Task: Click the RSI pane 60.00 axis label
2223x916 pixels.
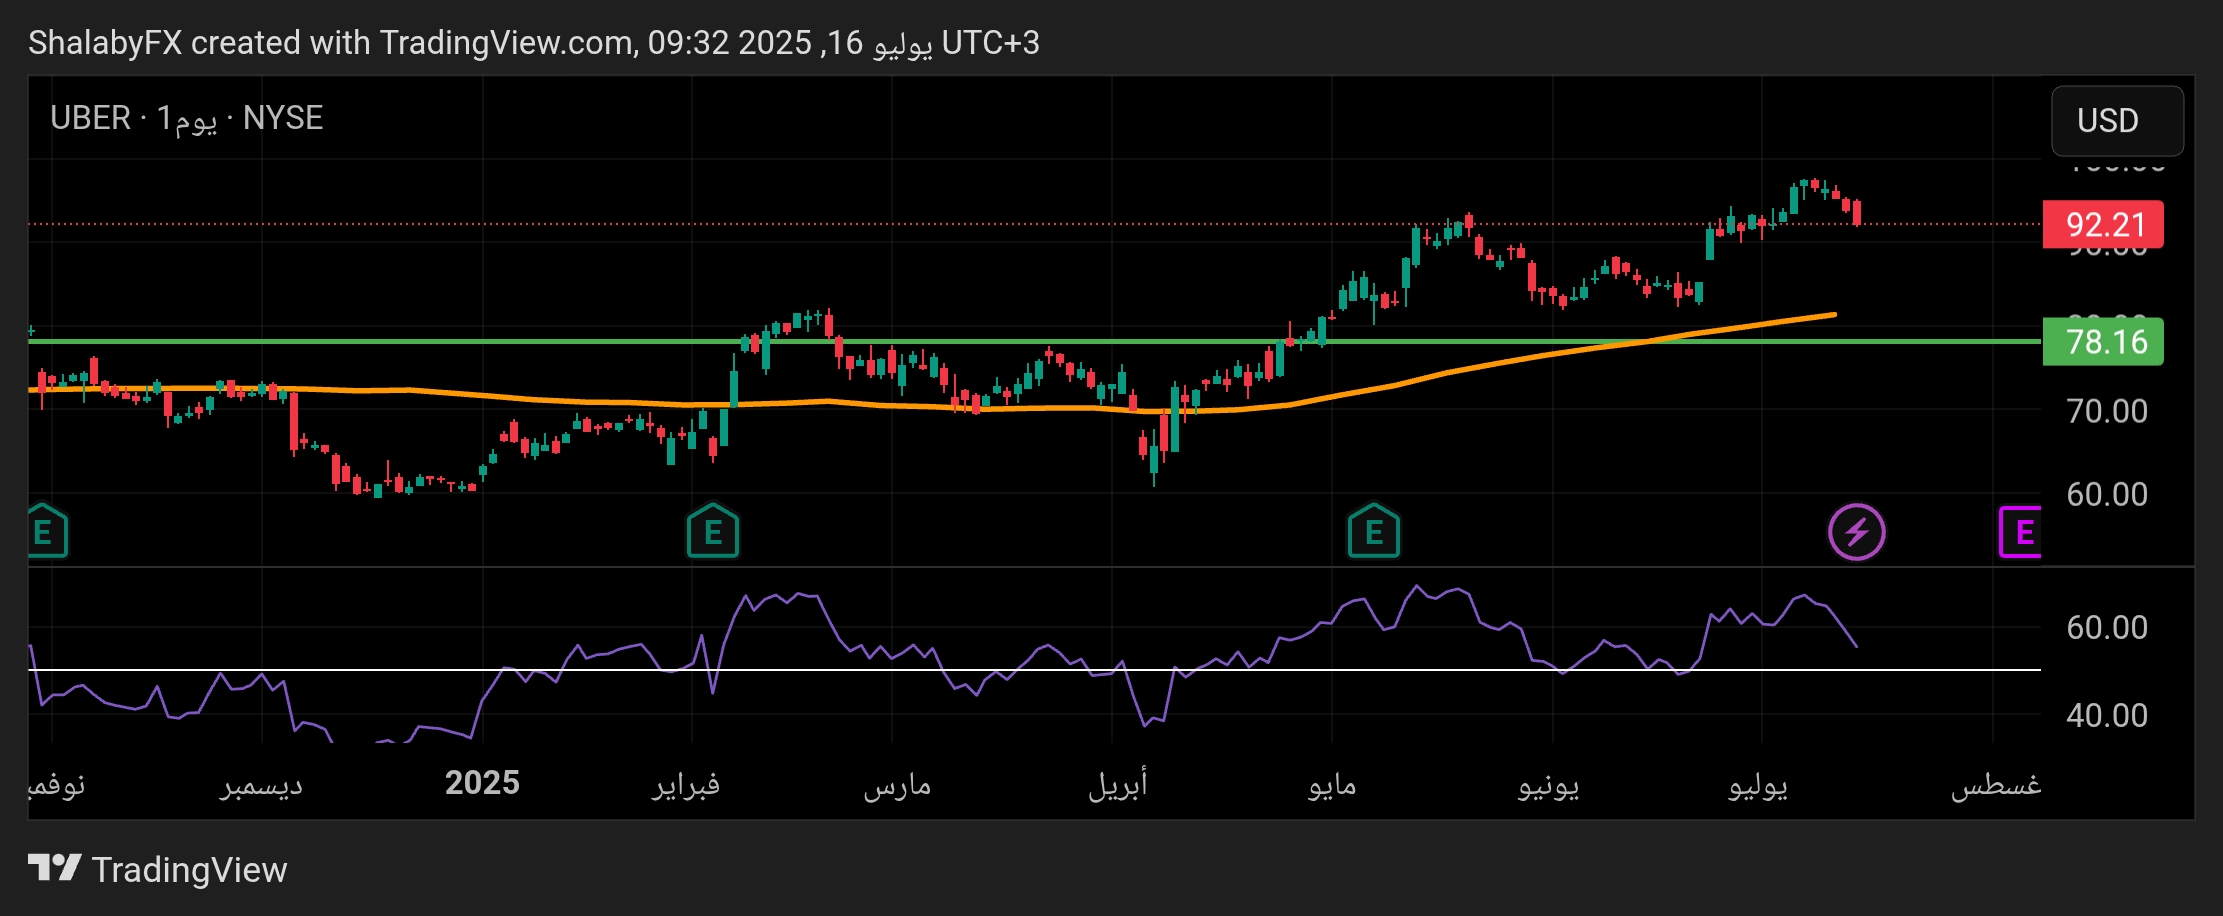Action: click(2107, 627)
